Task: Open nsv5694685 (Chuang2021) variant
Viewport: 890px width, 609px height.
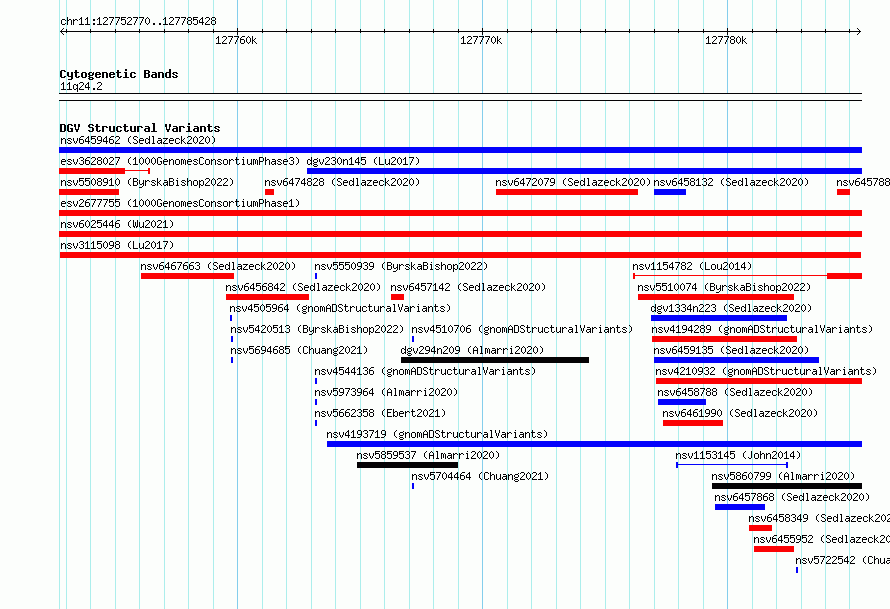Action: [x=299, y=350]
